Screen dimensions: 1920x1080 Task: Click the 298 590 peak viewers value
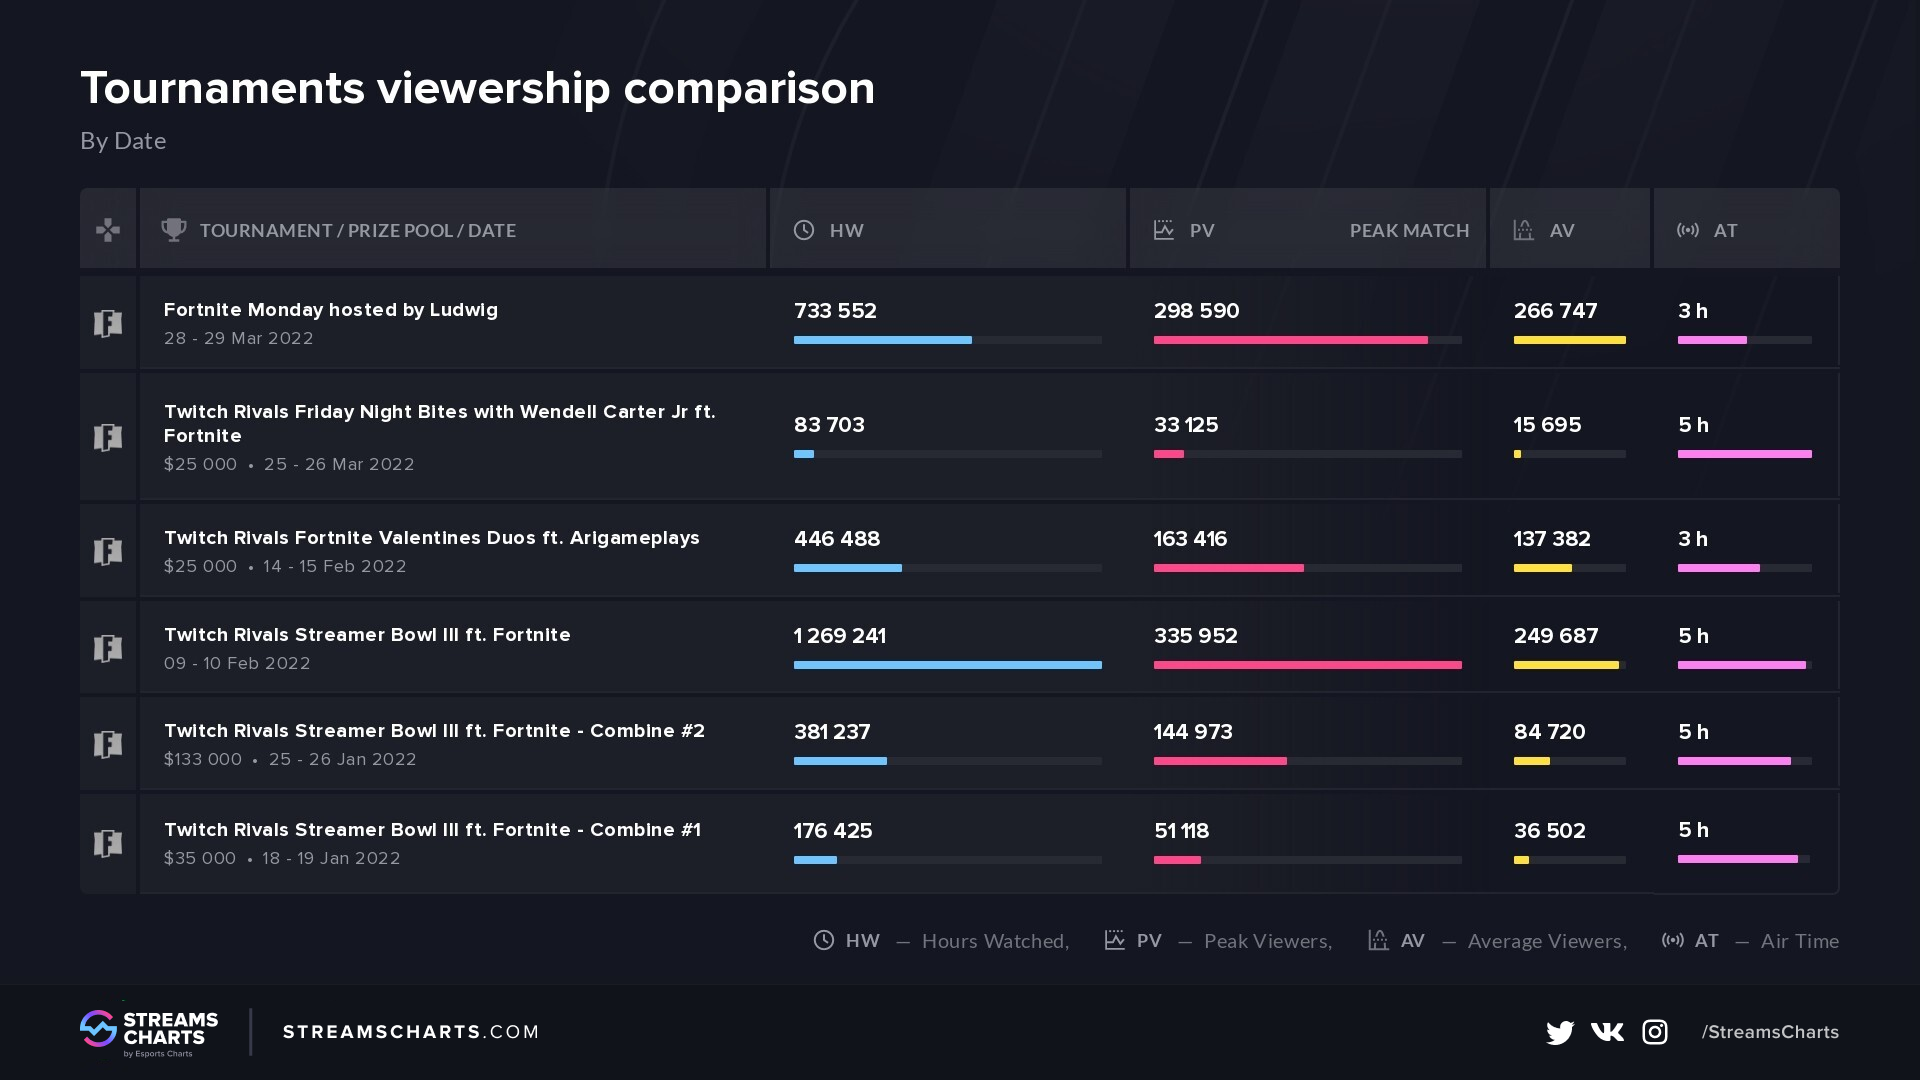tap(1197, 311)
